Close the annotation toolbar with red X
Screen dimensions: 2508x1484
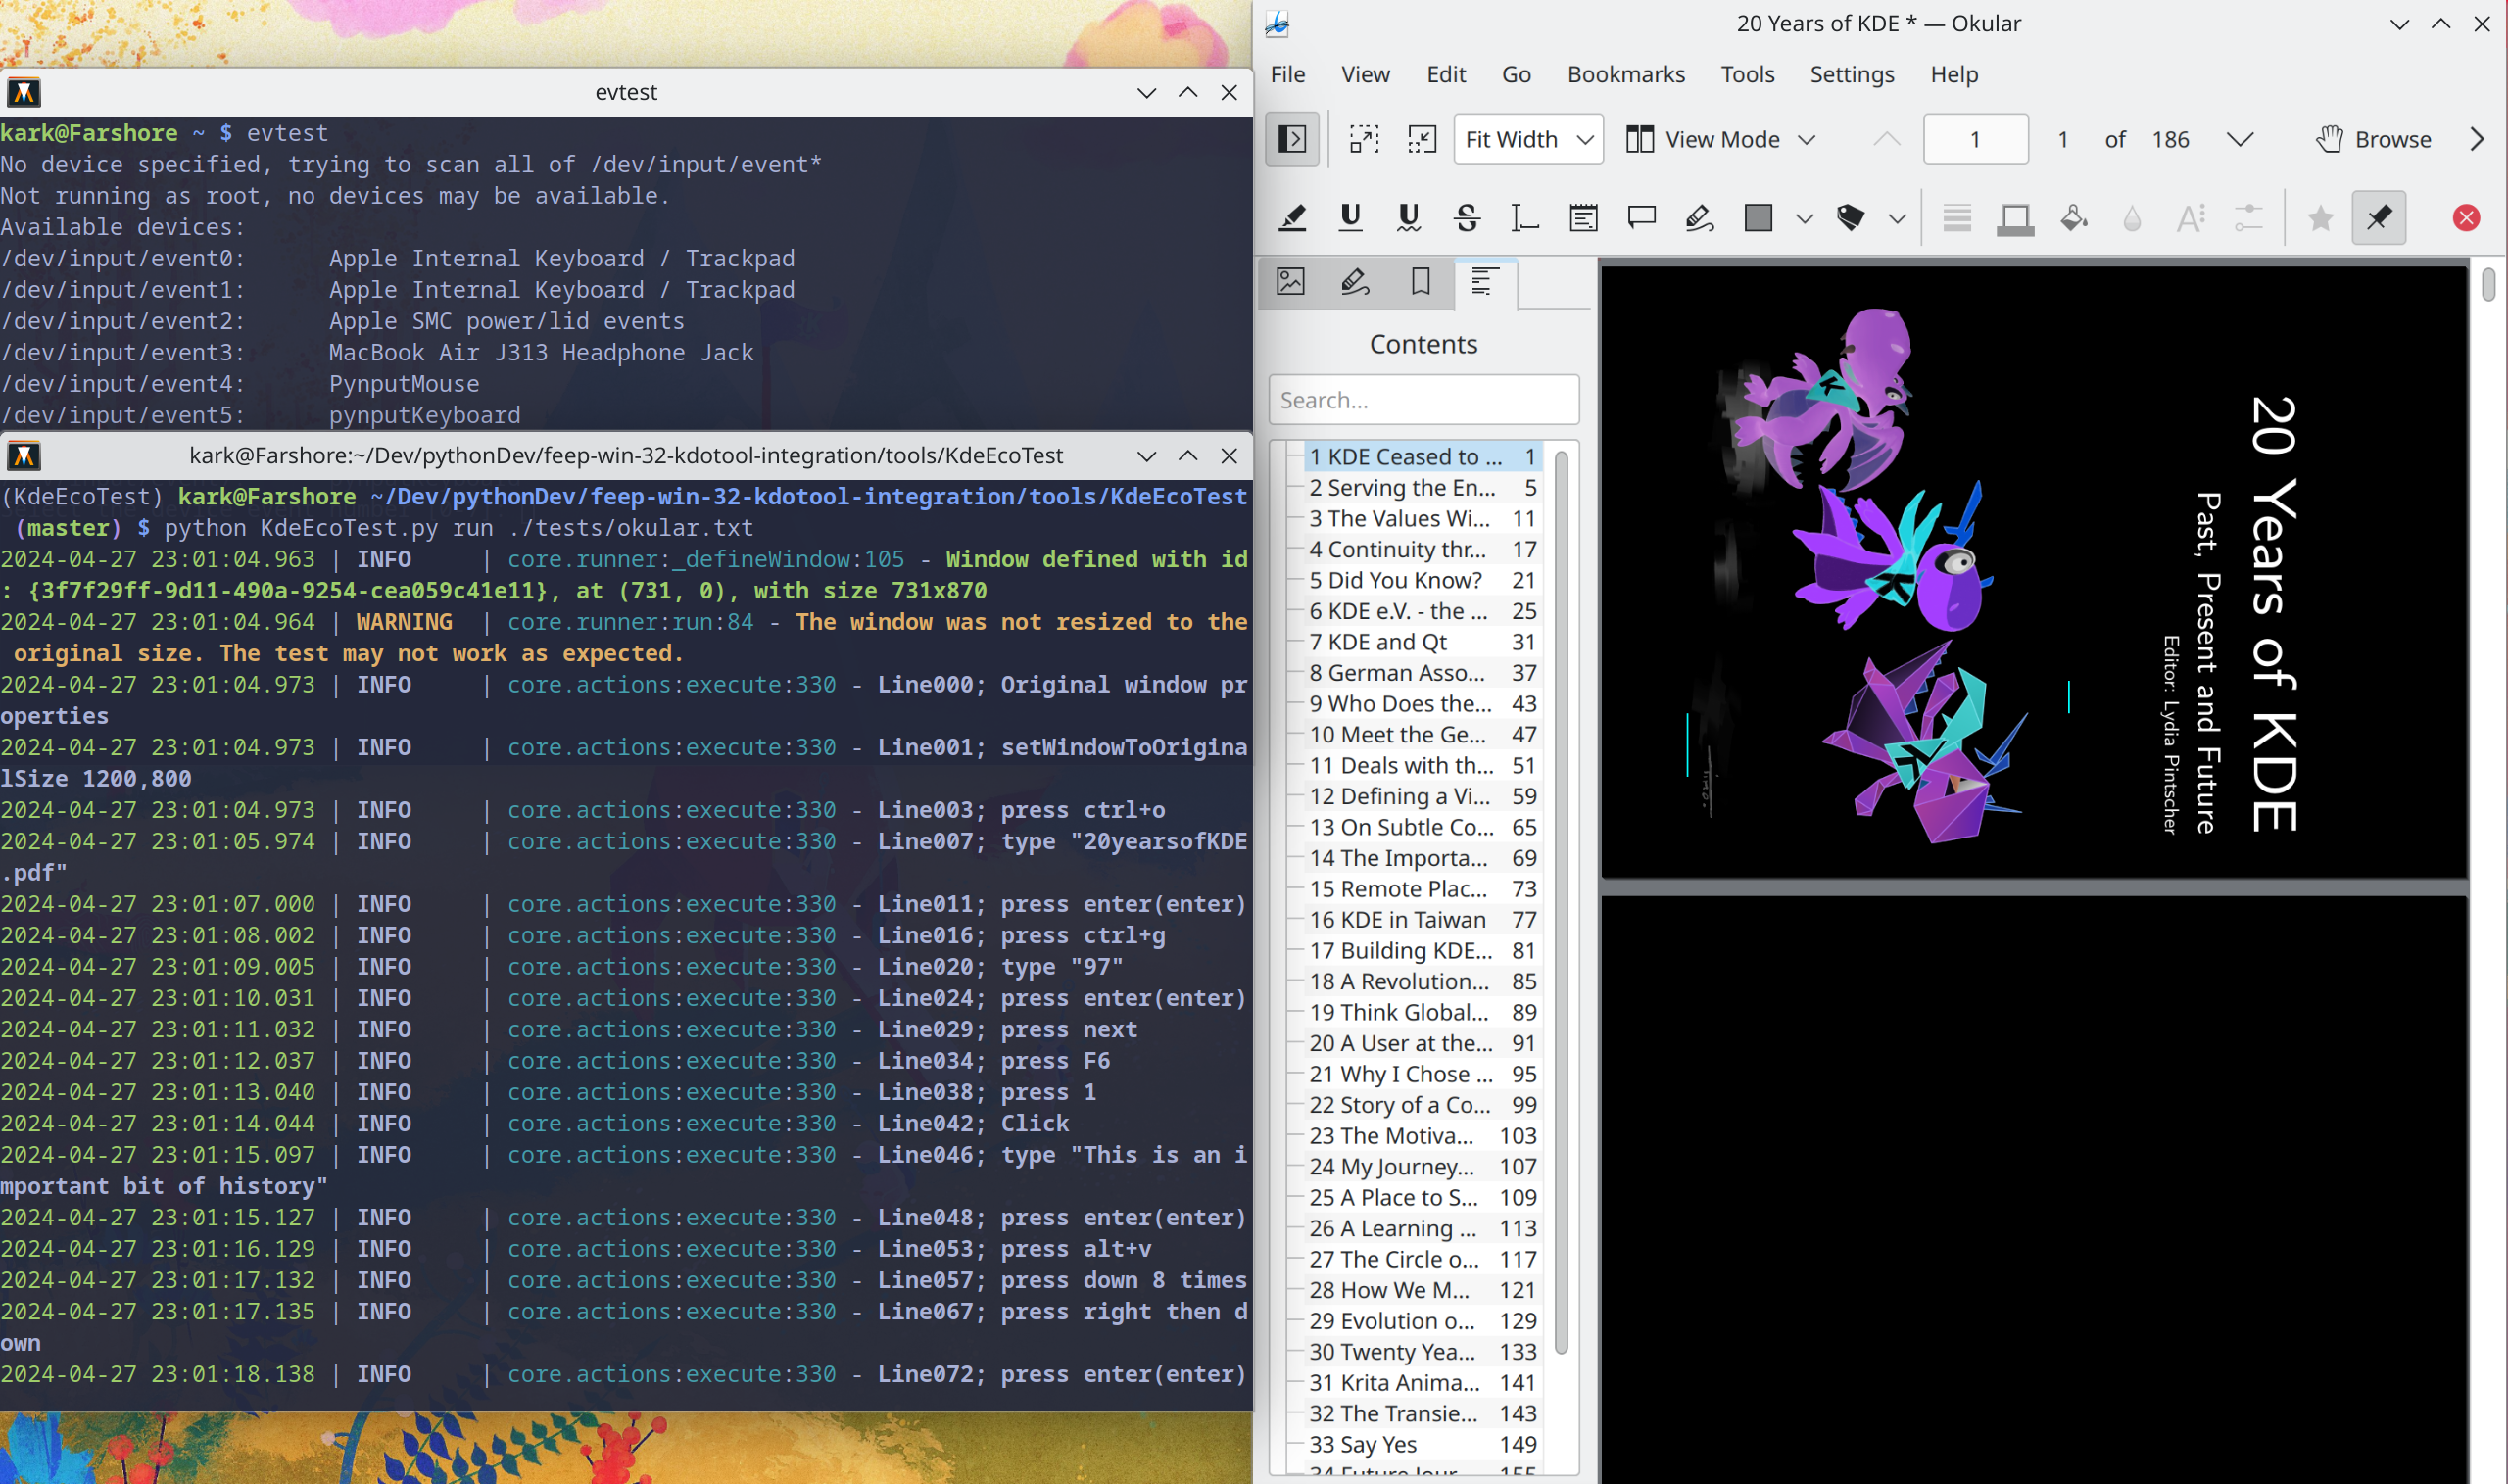coord(2466,218)
